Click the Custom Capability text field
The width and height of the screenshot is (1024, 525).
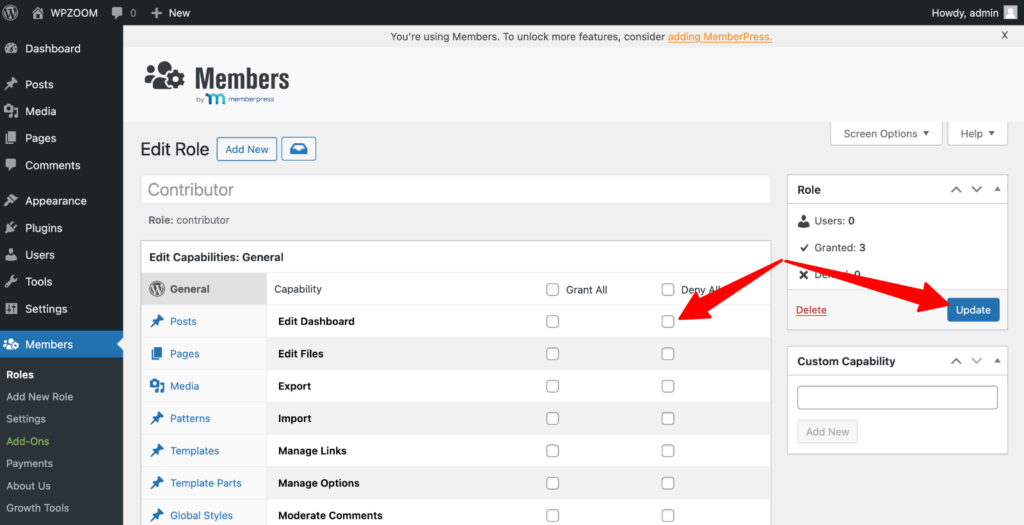click(897, 397)
